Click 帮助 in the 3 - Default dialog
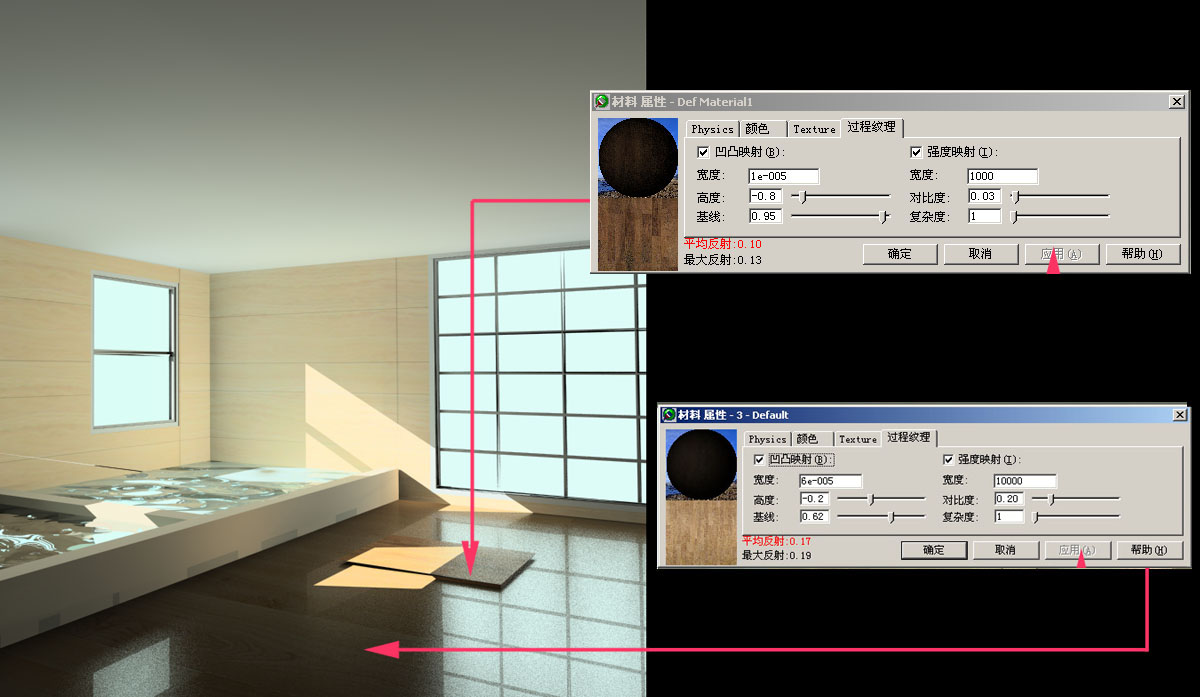Image resolution: width=1200 pixels, height=697 pixels. coord(1150,550)
